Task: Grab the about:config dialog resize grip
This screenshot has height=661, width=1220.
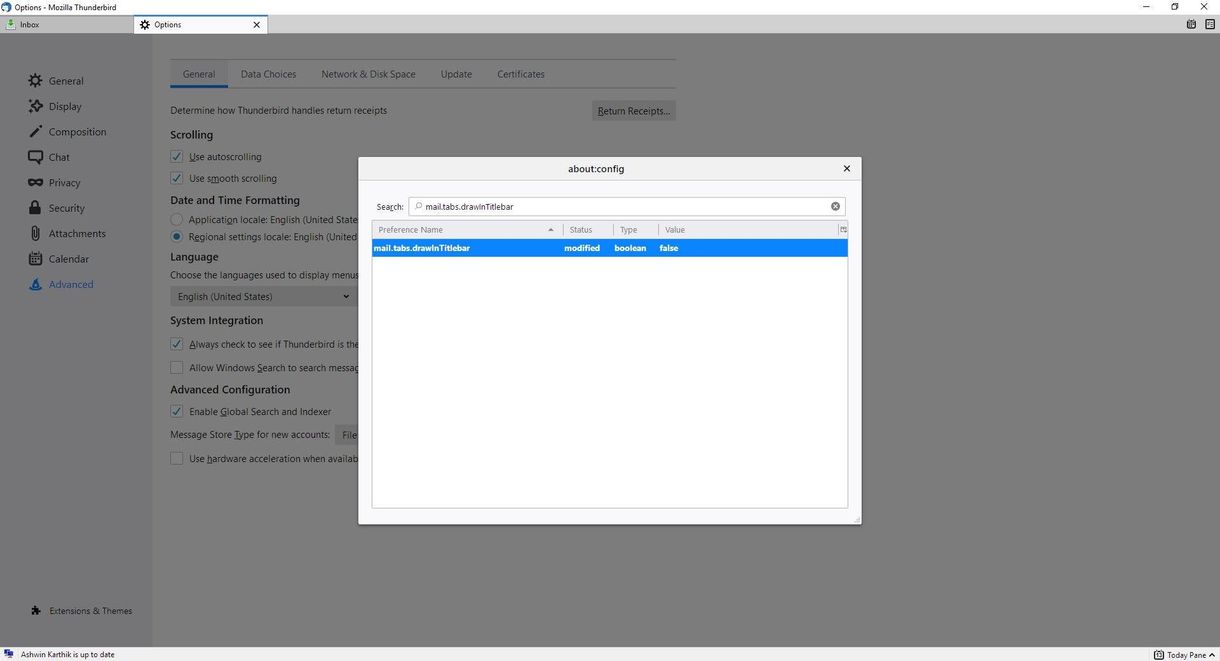Action: point(856,519)
